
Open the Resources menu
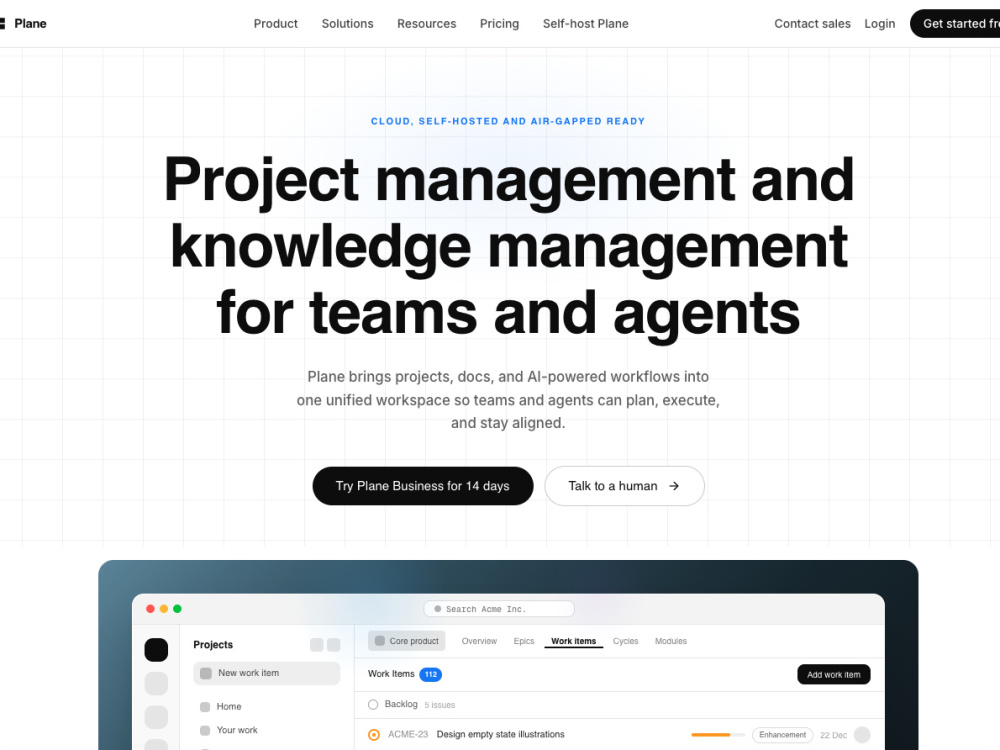click(x=427, y=24)
